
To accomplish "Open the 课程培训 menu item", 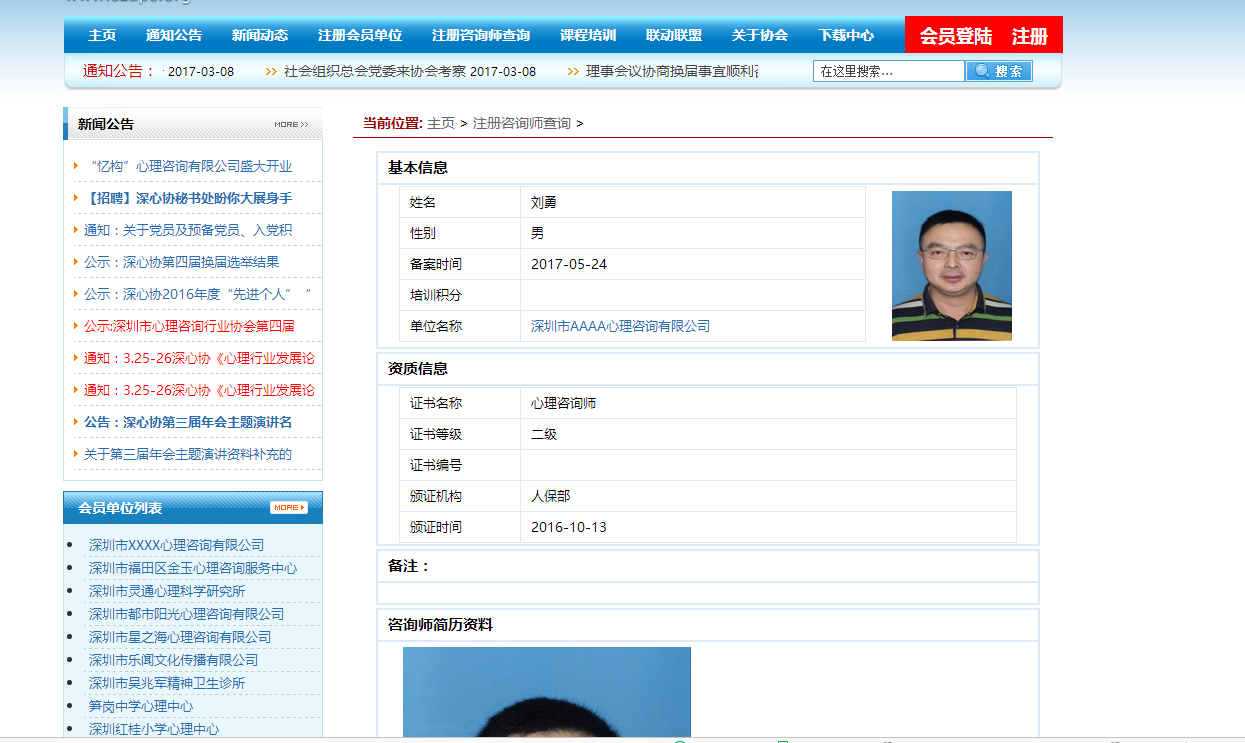I will (x=588, y=35).
